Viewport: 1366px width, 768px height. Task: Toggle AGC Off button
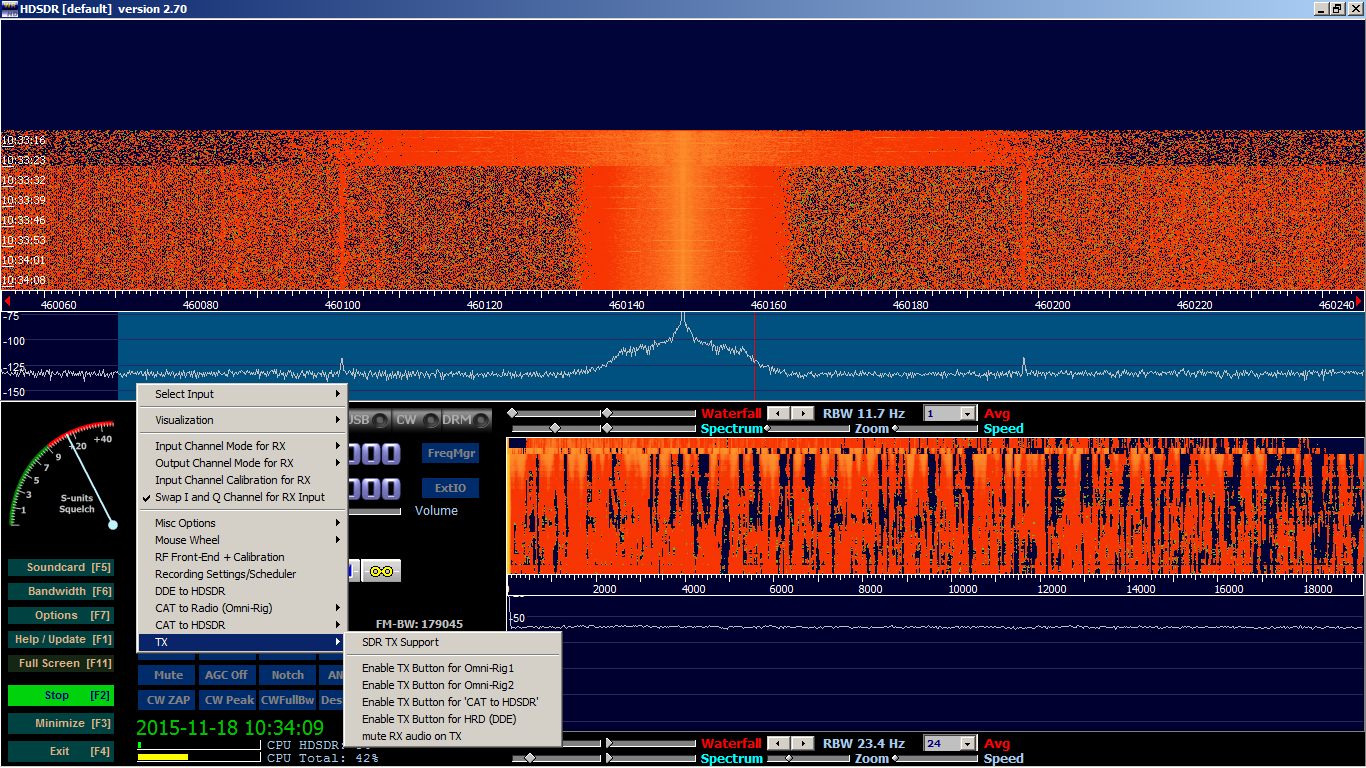click(226, 675)
